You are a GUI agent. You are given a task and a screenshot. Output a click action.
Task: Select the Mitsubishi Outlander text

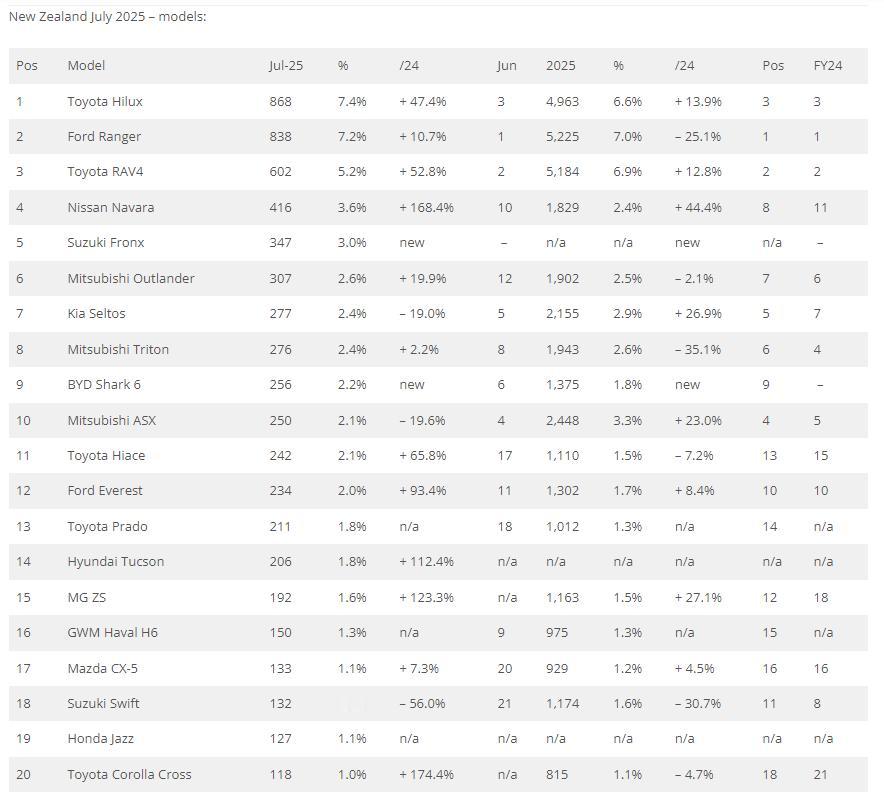(131, 278)
